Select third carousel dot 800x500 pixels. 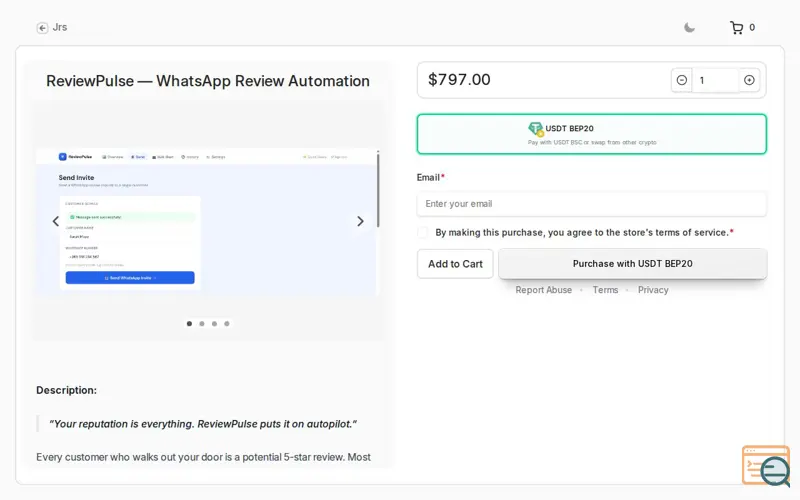tap(214, 323)
